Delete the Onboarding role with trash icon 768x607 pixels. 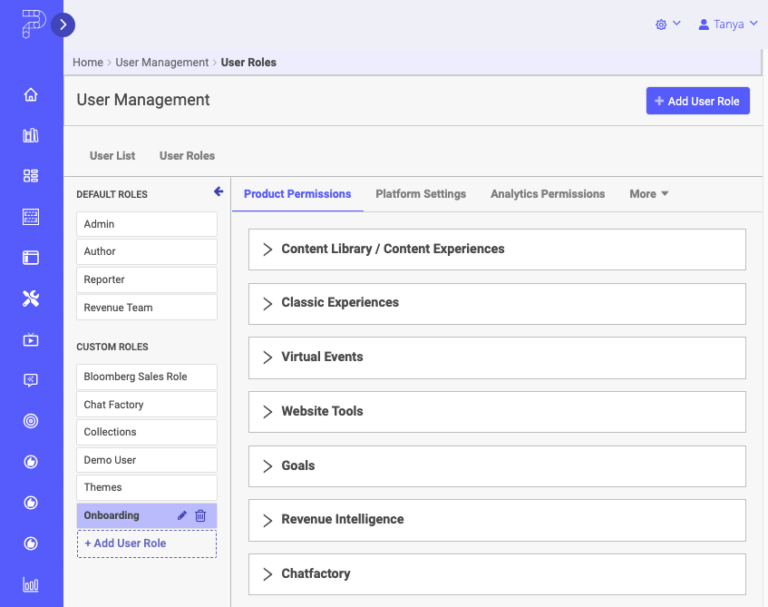click(200, 515)
